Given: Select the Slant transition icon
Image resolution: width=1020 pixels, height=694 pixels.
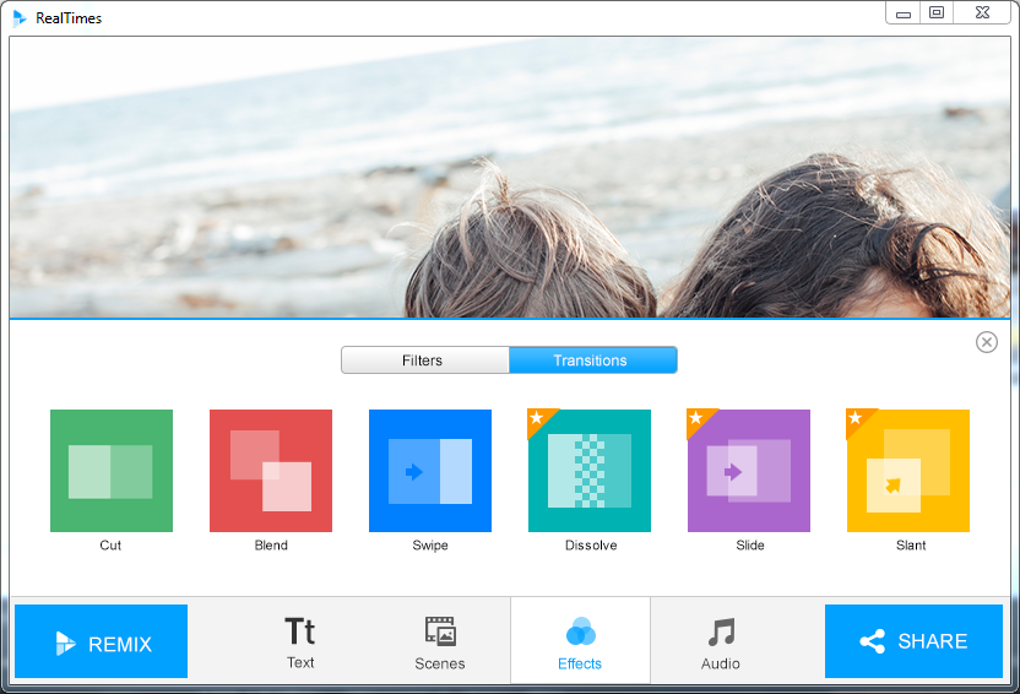Looking at the screenshot, I should pos(908,470).
